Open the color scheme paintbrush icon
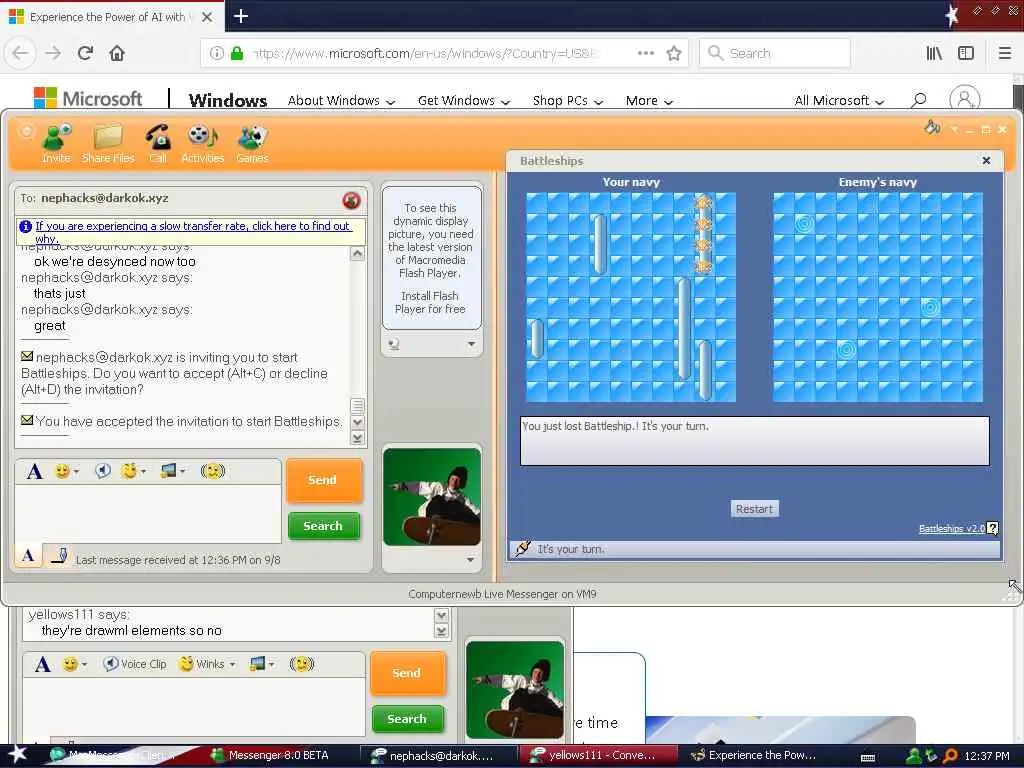 click(932, 127)
